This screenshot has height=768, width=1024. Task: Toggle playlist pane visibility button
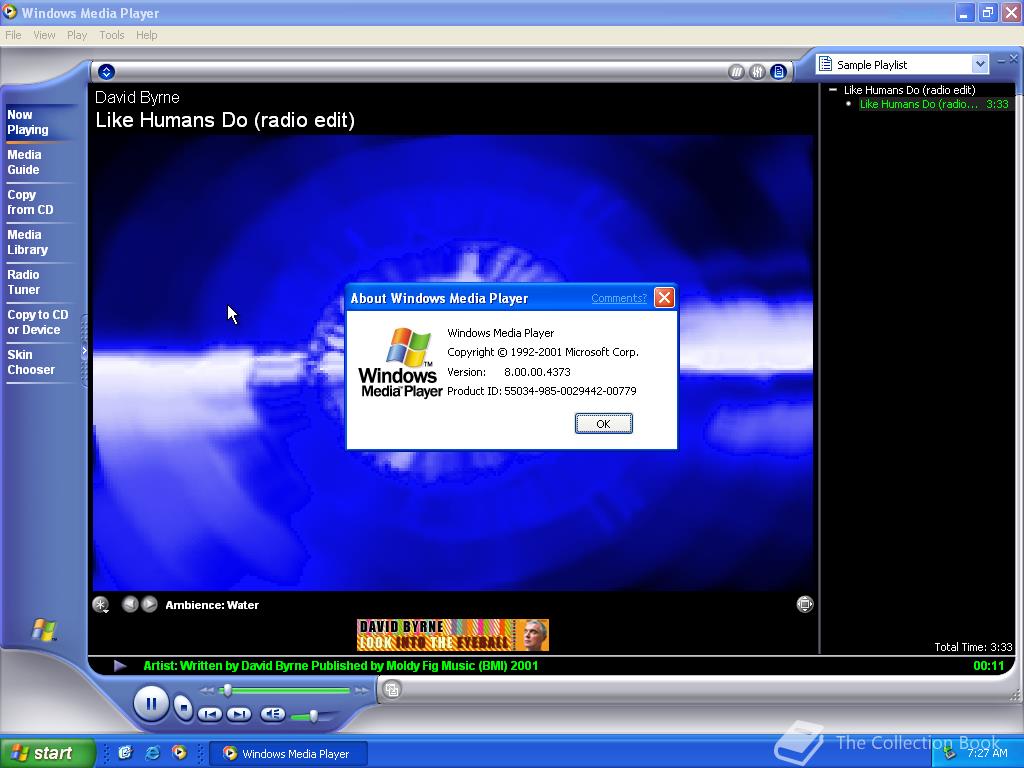click(x=778, y=72)
